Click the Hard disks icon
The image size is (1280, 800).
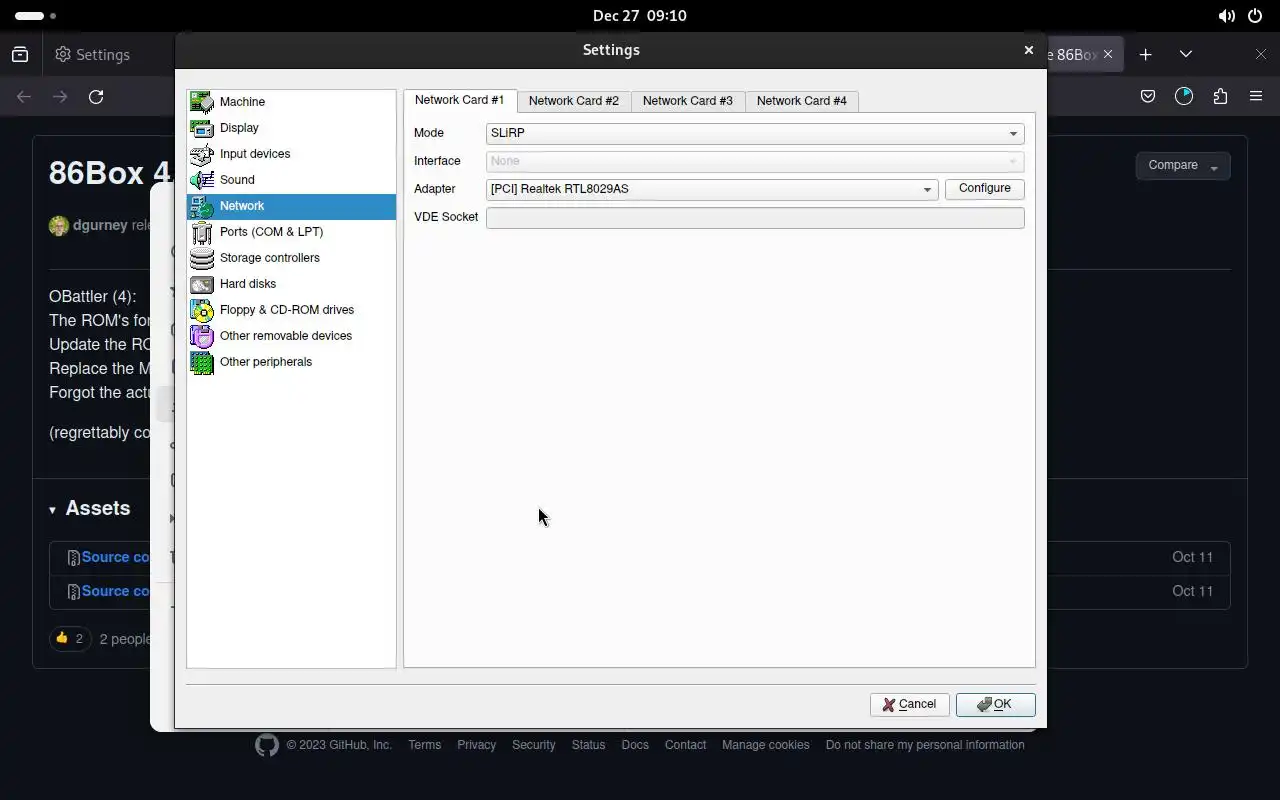(202, 284)
